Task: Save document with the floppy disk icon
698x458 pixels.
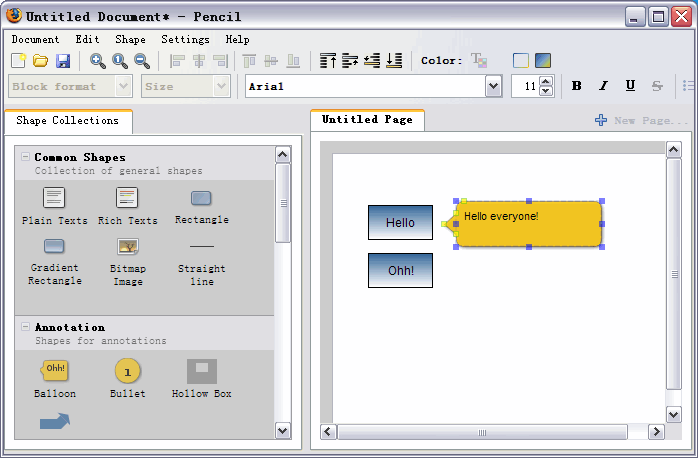Action: tap(63, 61)
